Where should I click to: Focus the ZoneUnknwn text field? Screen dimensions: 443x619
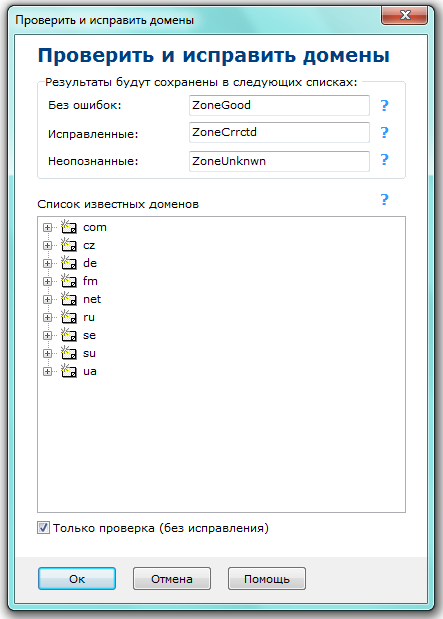pyautogui.click(x=279, y=161)
